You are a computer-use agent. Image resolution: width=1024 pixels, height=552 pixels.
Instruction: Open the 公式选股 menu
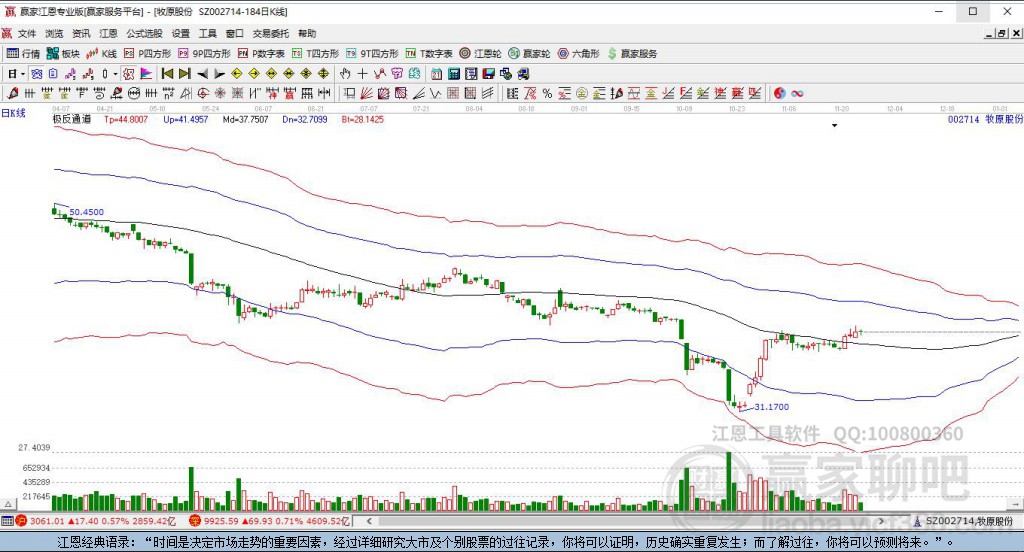click(x=144, y=33)
